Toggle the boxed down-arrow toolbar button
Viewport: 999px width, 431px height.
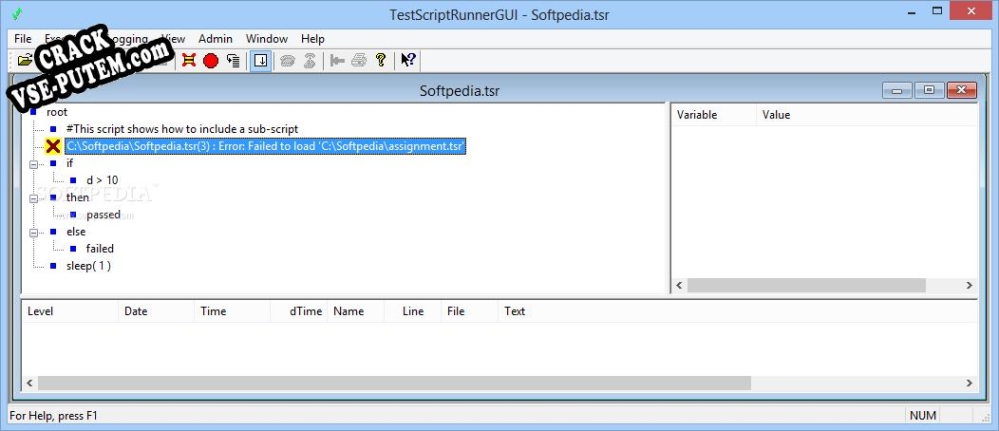point(260,60)
